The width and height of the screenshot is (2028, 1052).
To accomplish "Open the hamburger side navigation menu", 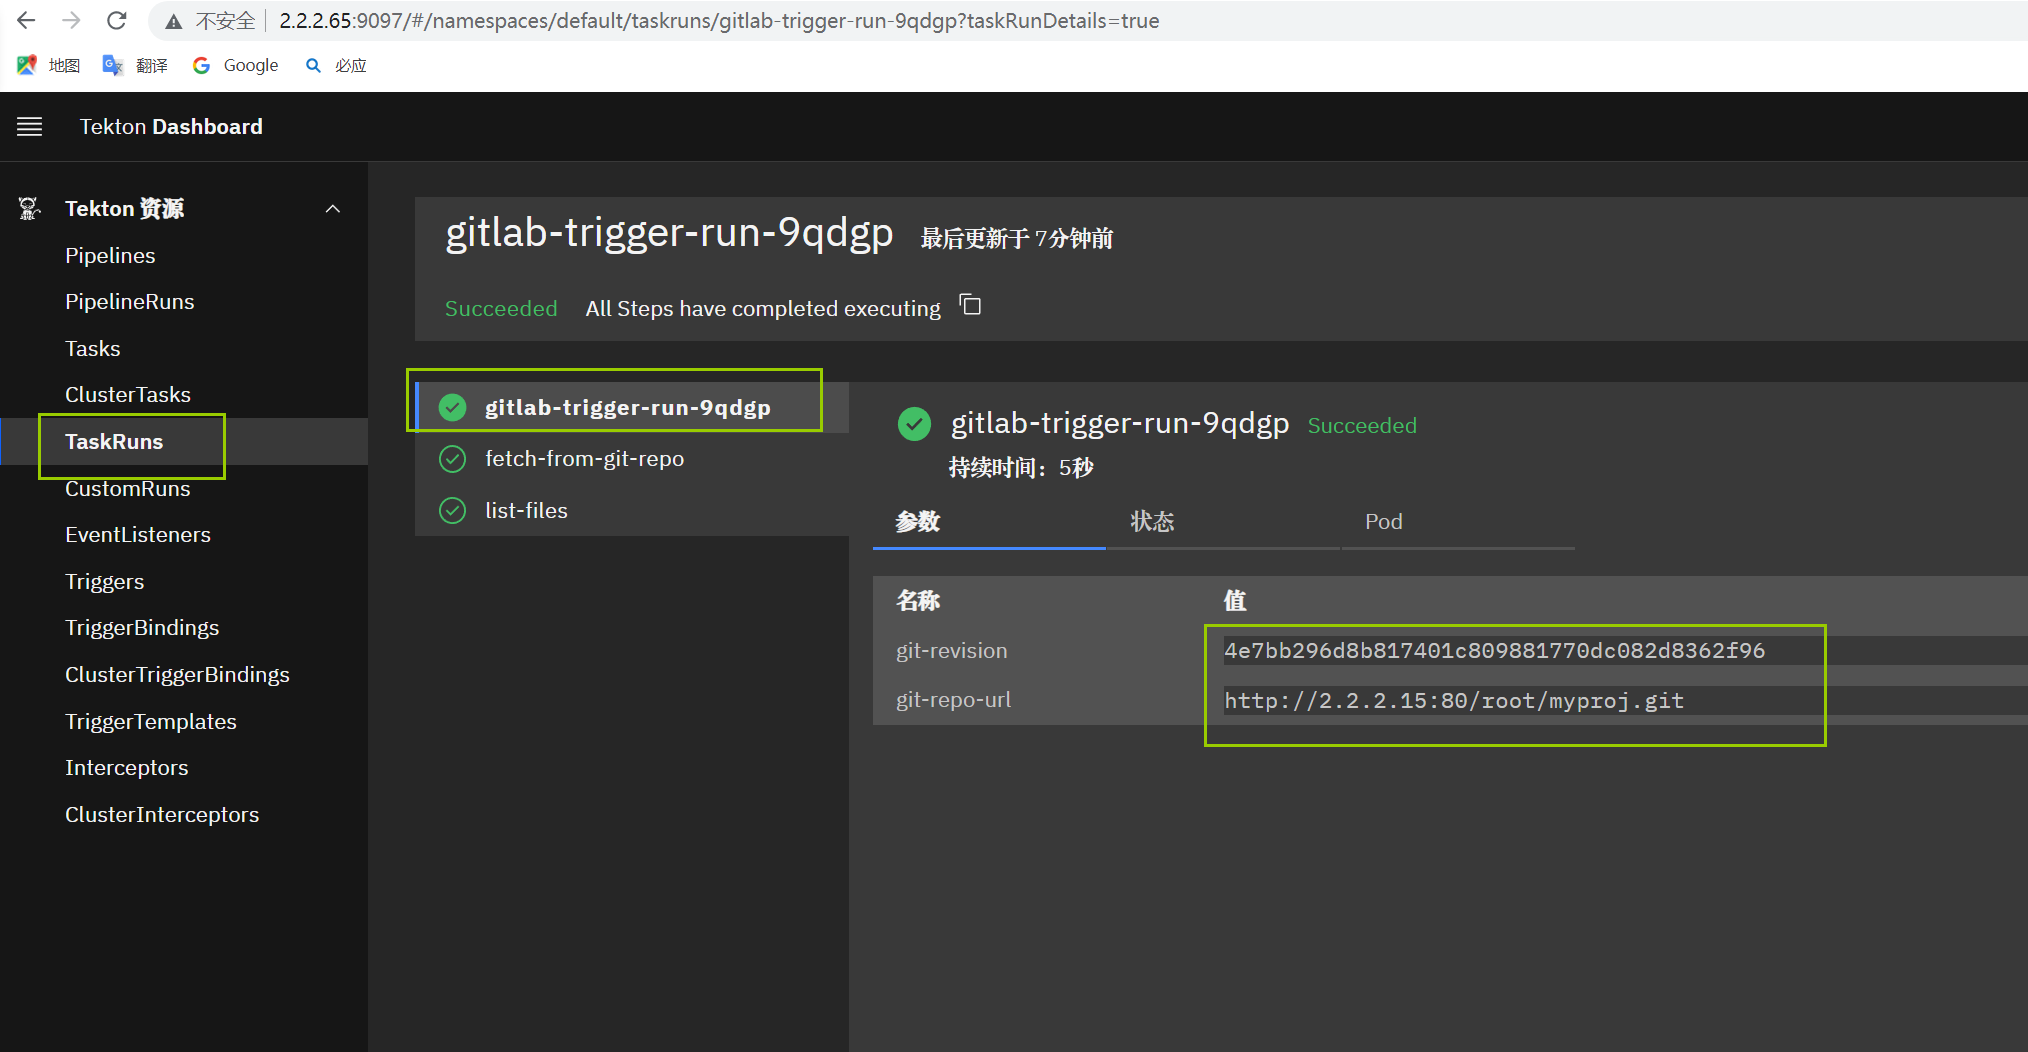I will (29, 127).
